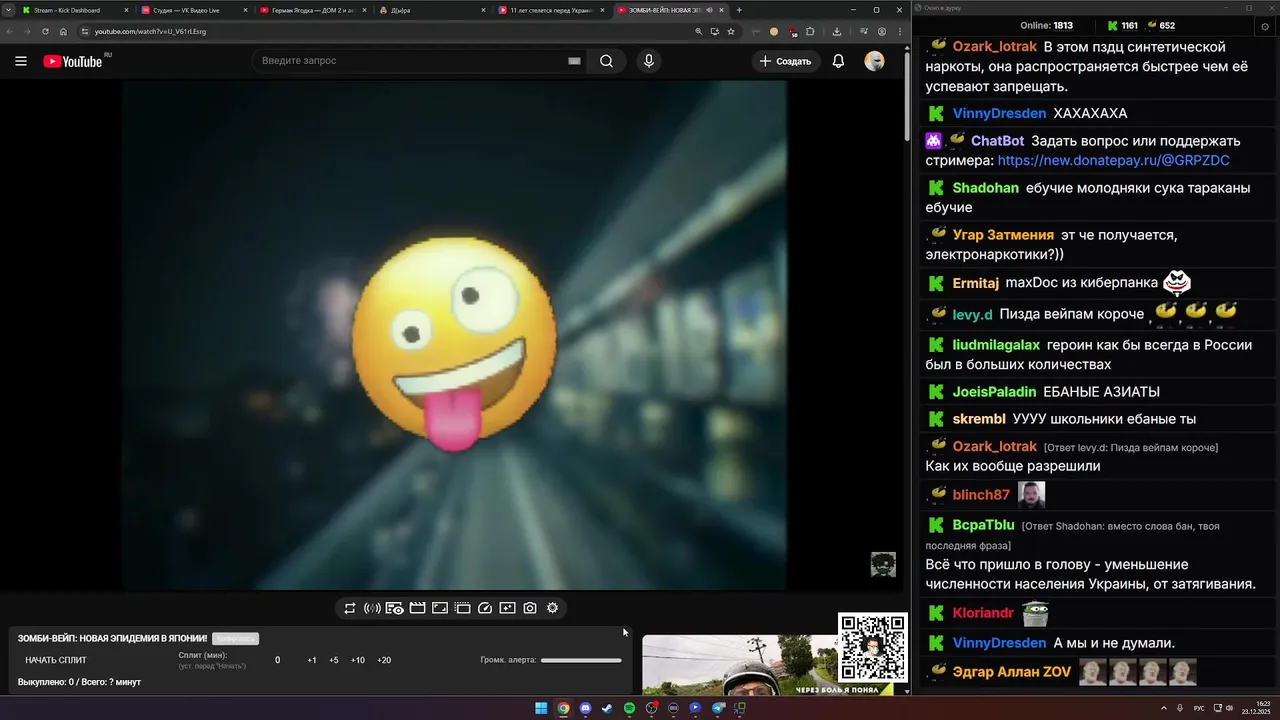1280x720 pixels.
Task: Click username JoeisPaladin in chat
Action: point(994,392)
